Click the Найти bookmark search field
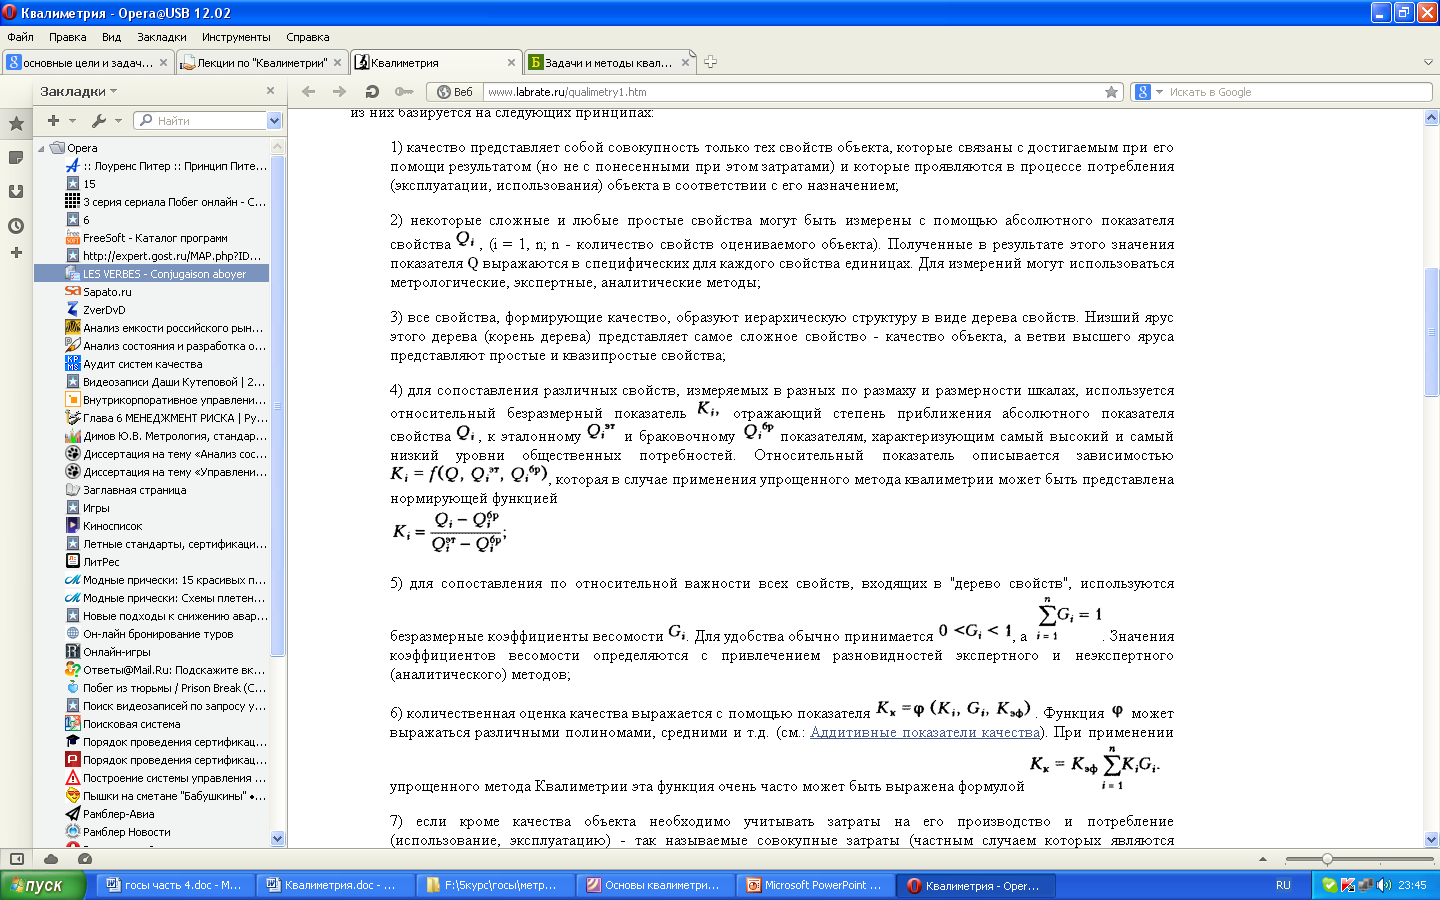This screenshot has height=900, width=1440. (210, 121)
